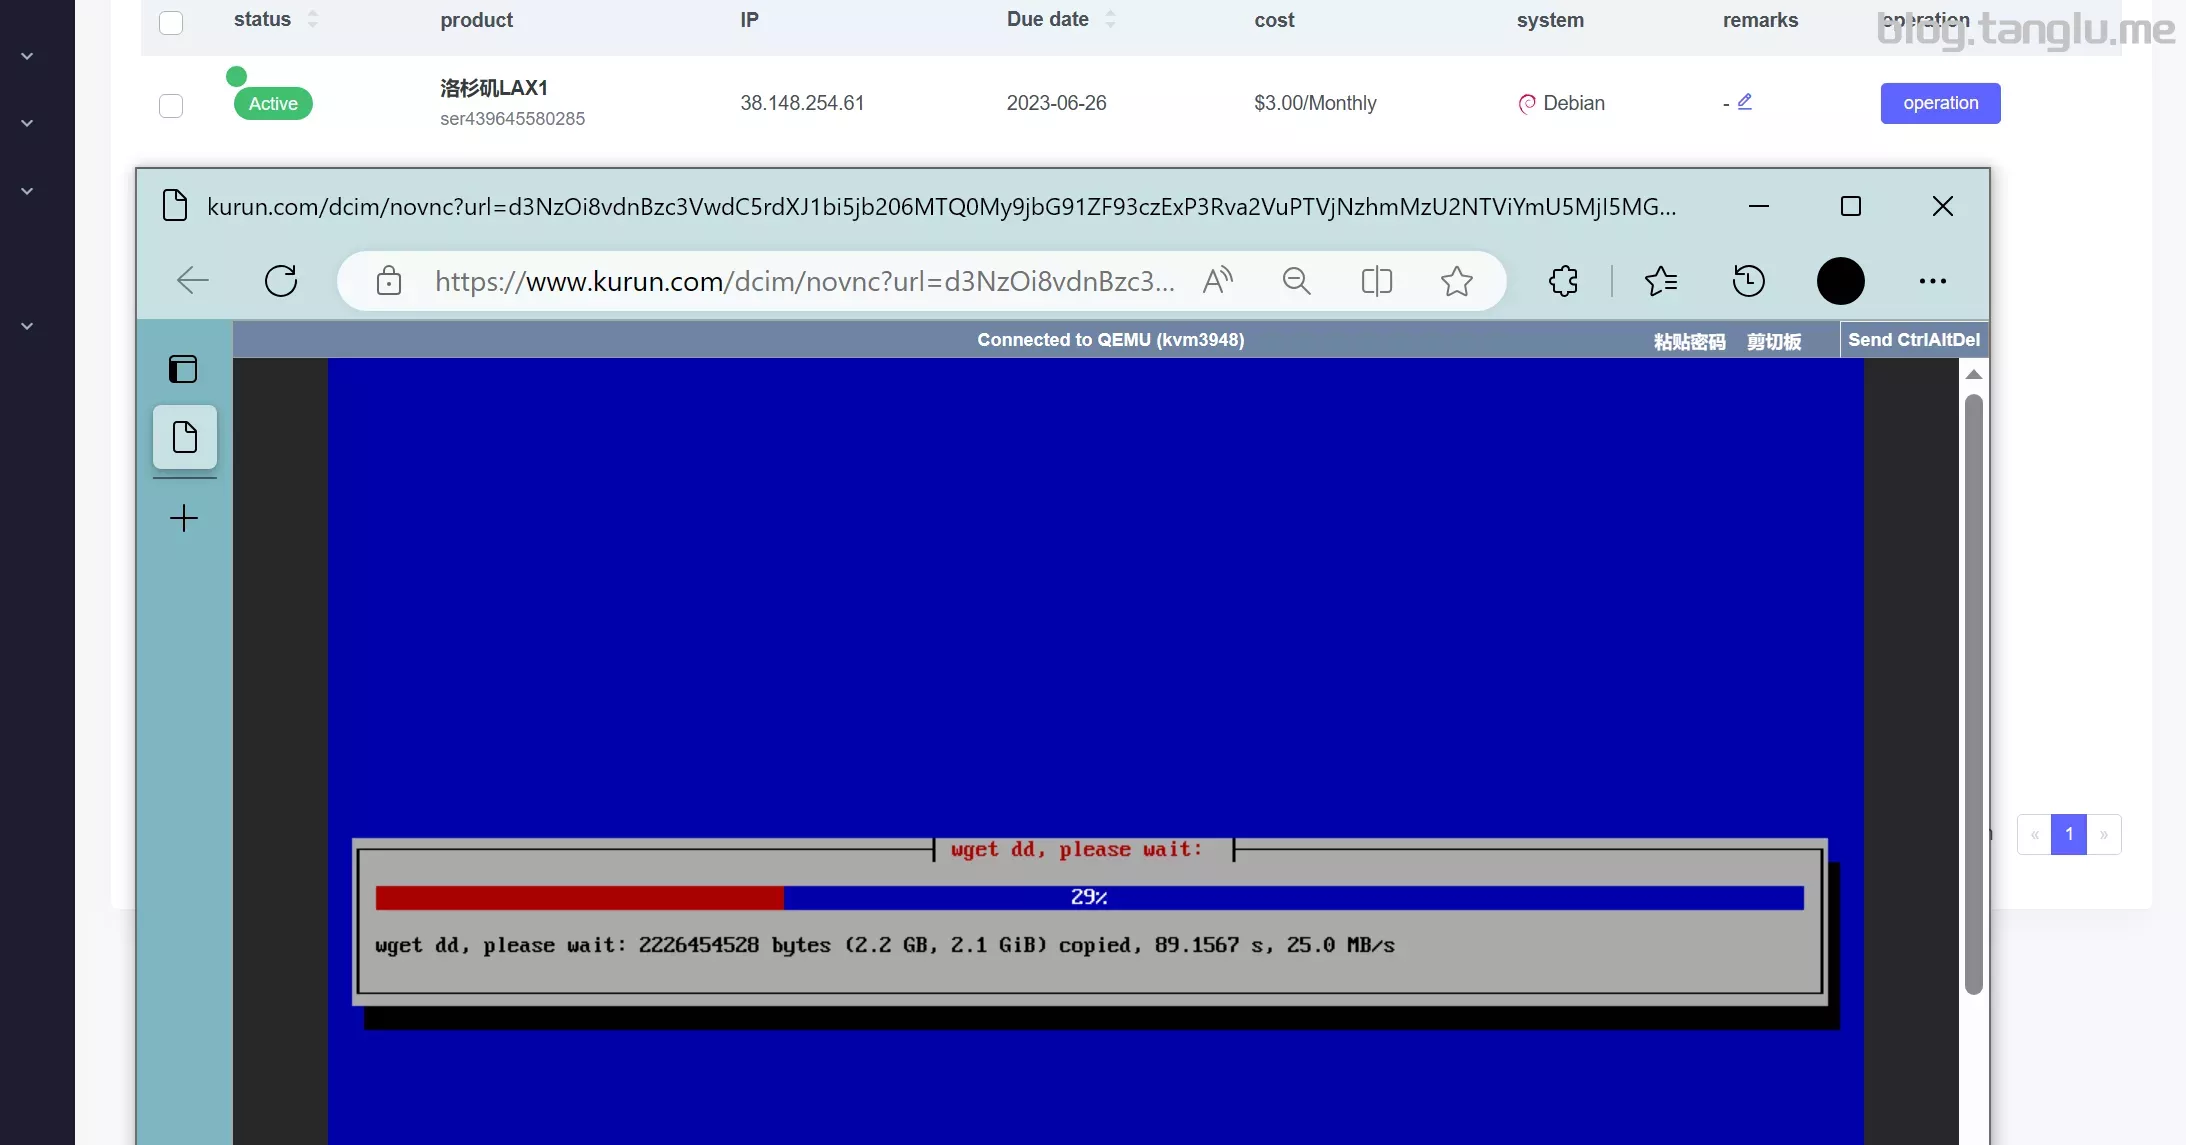Open browser history clock icon
This screenshot has height=1145, width=2186.
coord(1748,281)
